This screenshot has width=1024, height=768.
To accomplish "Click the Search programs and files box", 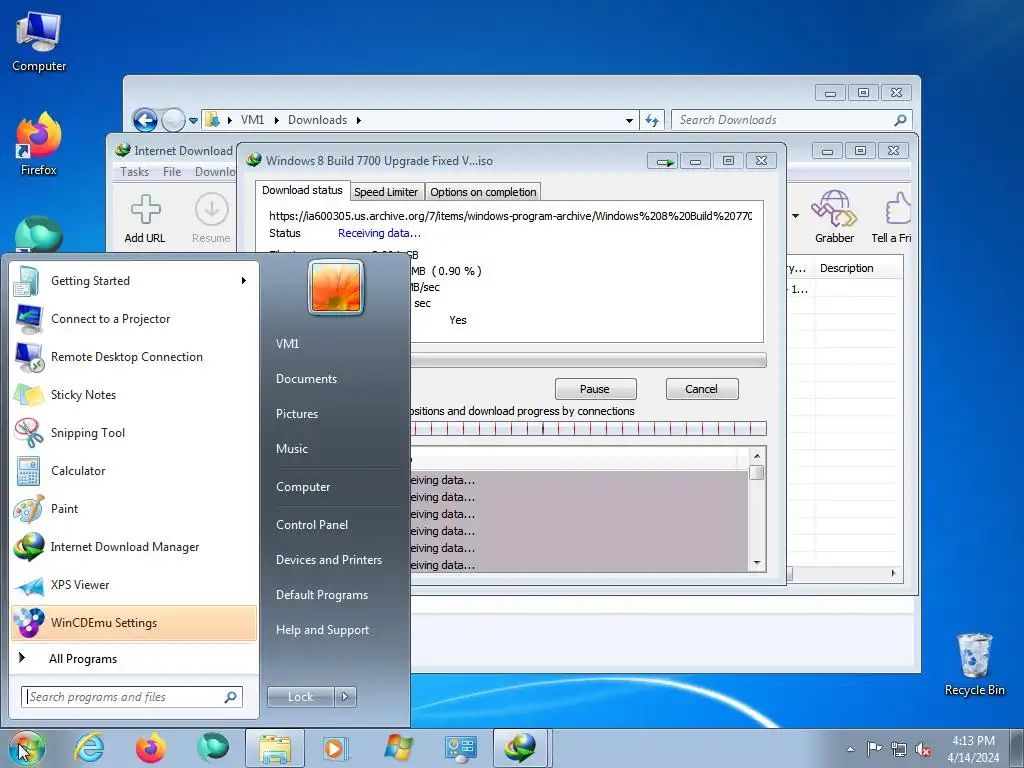I will 131,697.
